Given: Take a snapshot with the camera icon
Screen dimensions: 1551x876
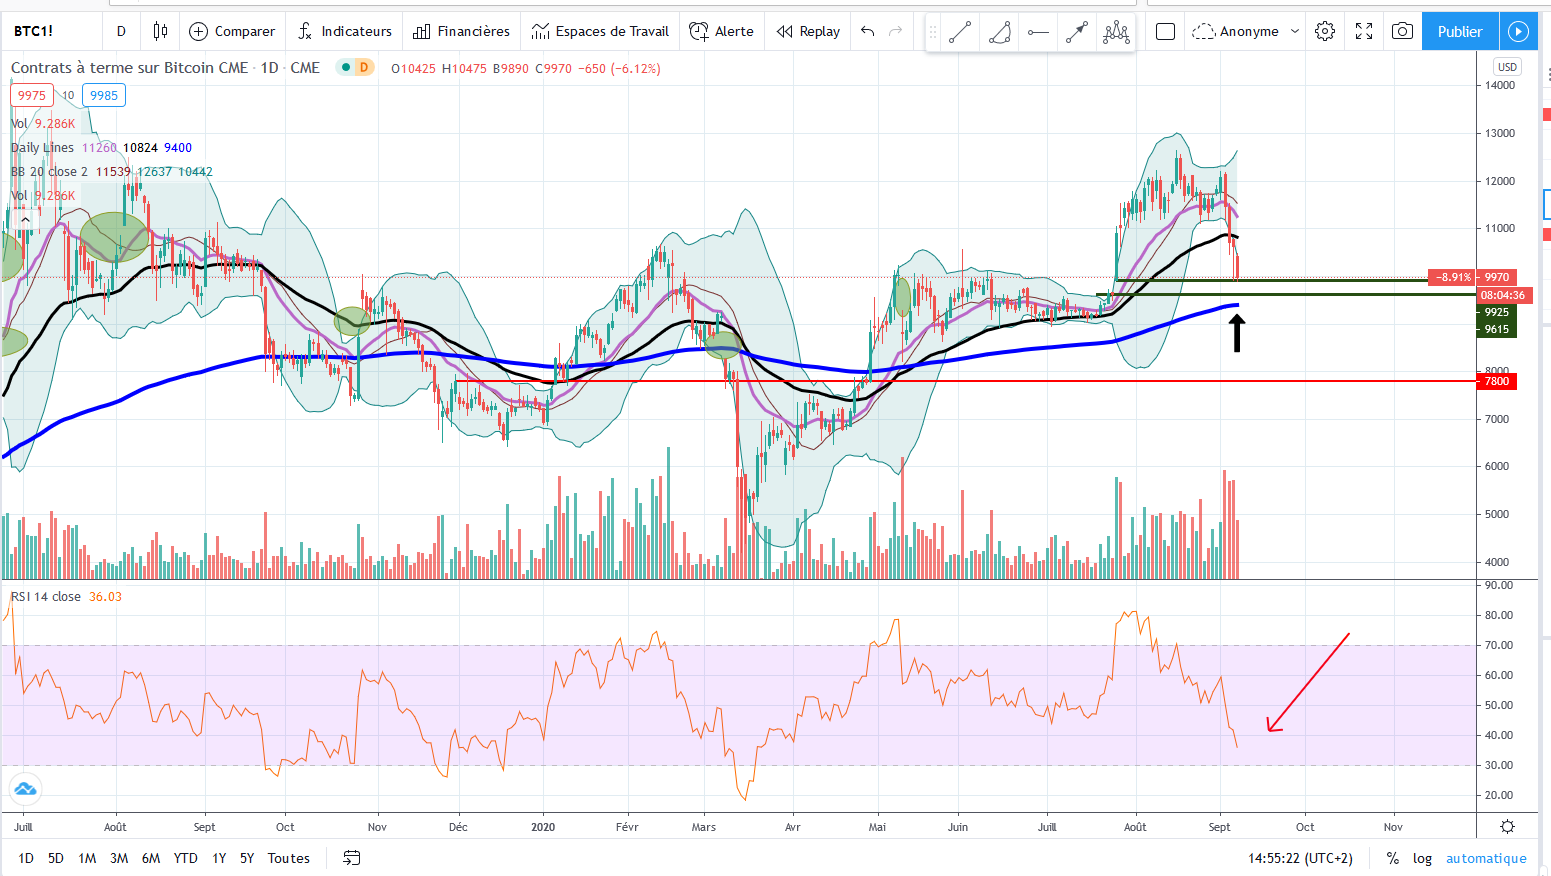Looking at the screenshot, I should pos(1402,31).
